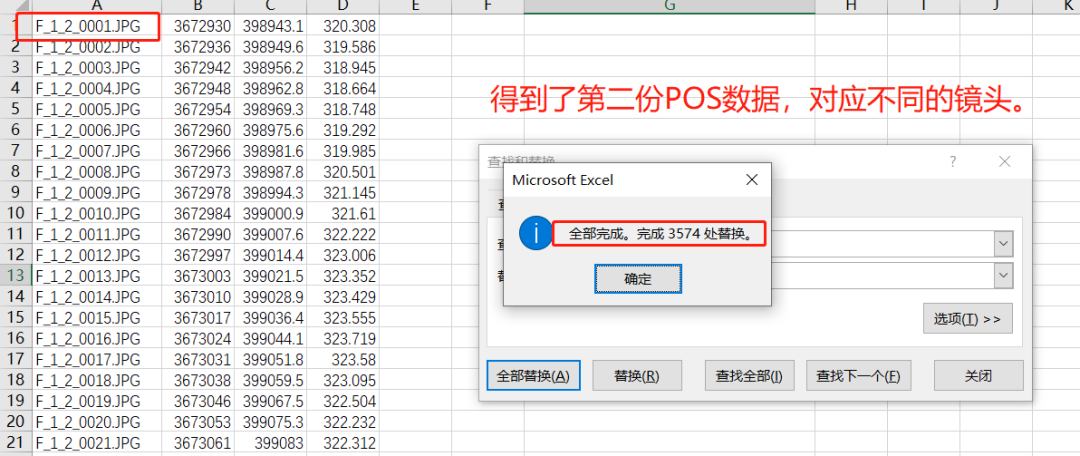Open the upper find-content dropdown arrow

click(1003, 243)
